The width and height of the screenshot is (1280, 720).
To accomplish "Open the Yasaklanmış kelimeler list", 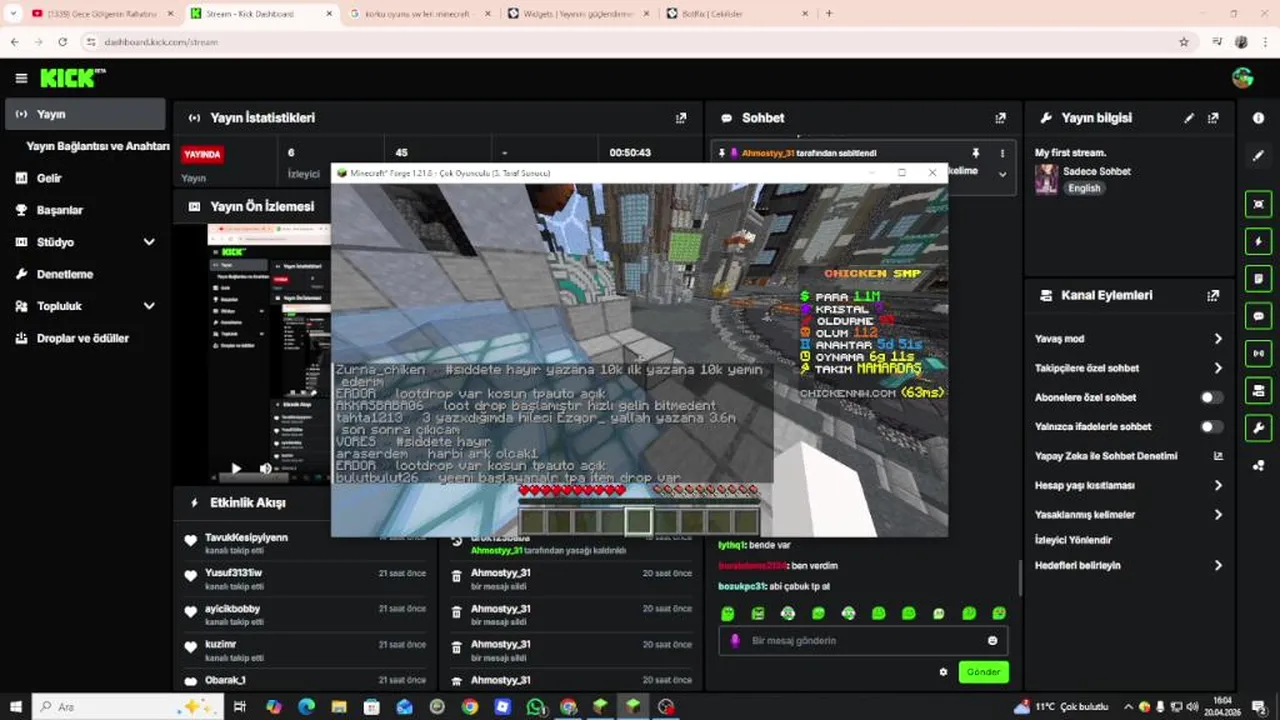I will coord(1129,515).
